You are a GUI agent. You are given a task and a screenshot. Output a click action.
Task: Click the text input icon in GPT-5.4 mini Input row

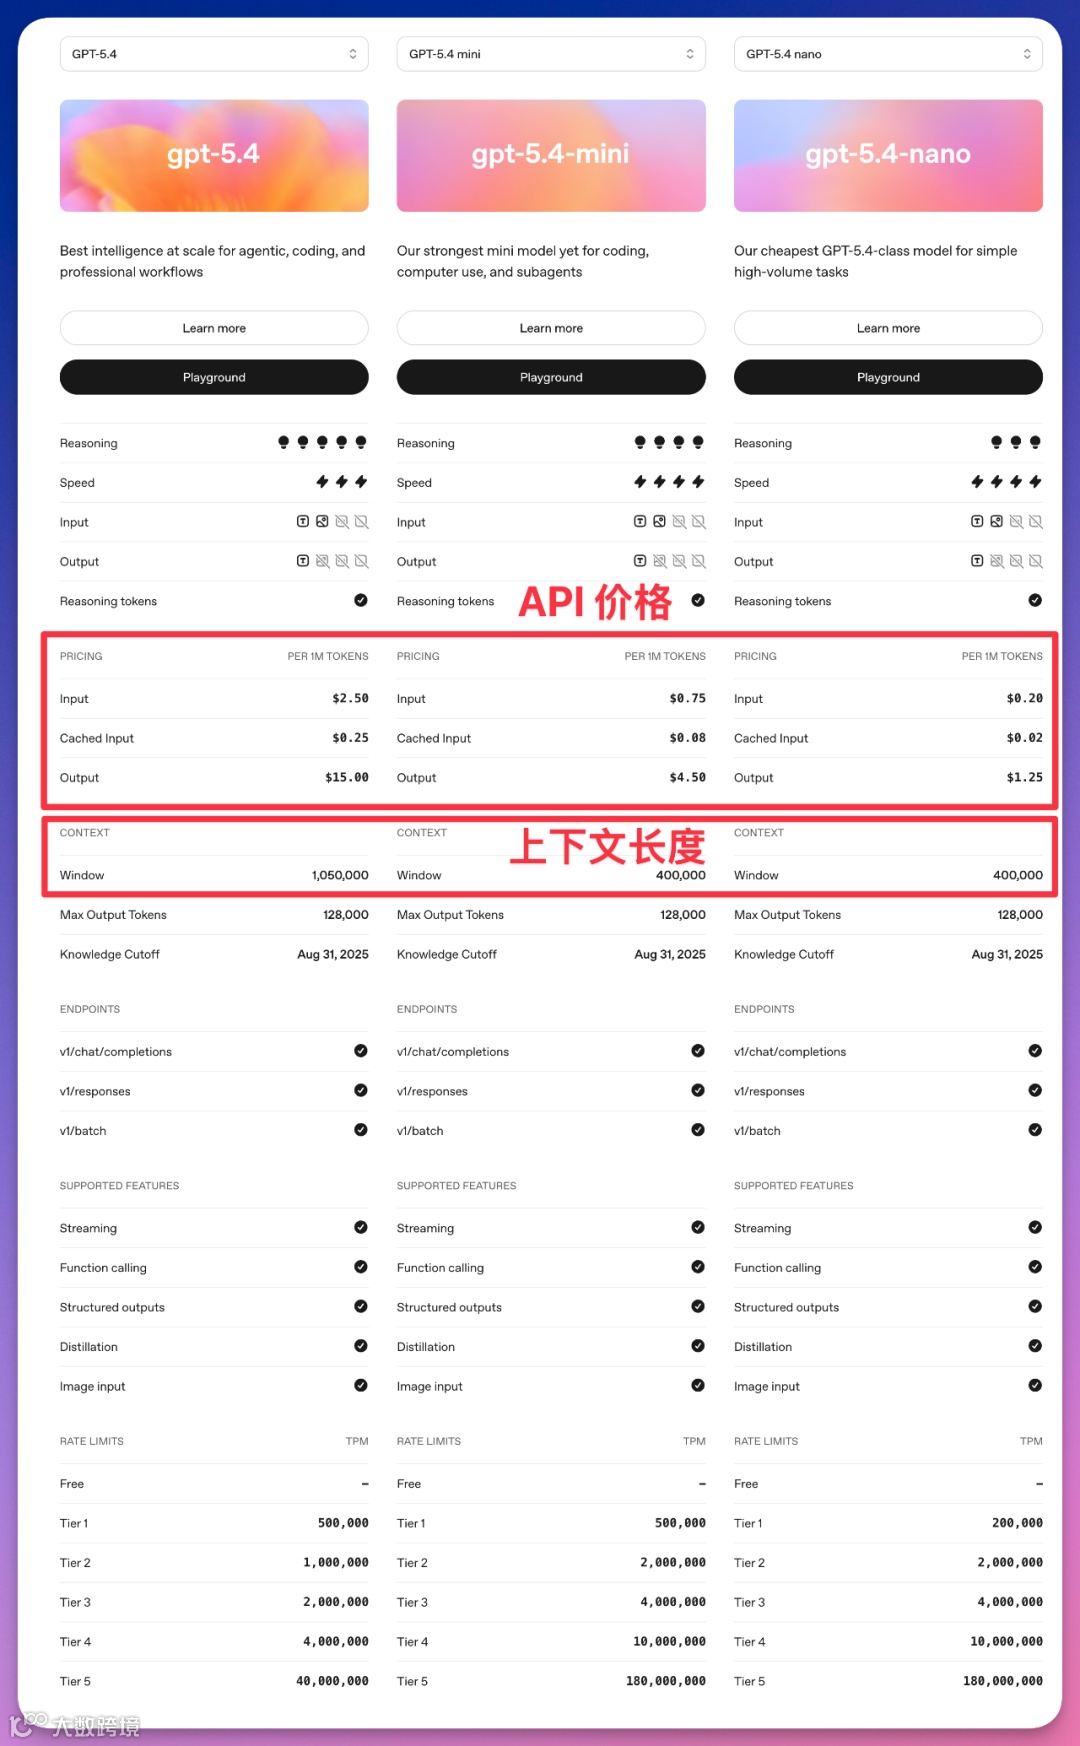click(640, 521)
